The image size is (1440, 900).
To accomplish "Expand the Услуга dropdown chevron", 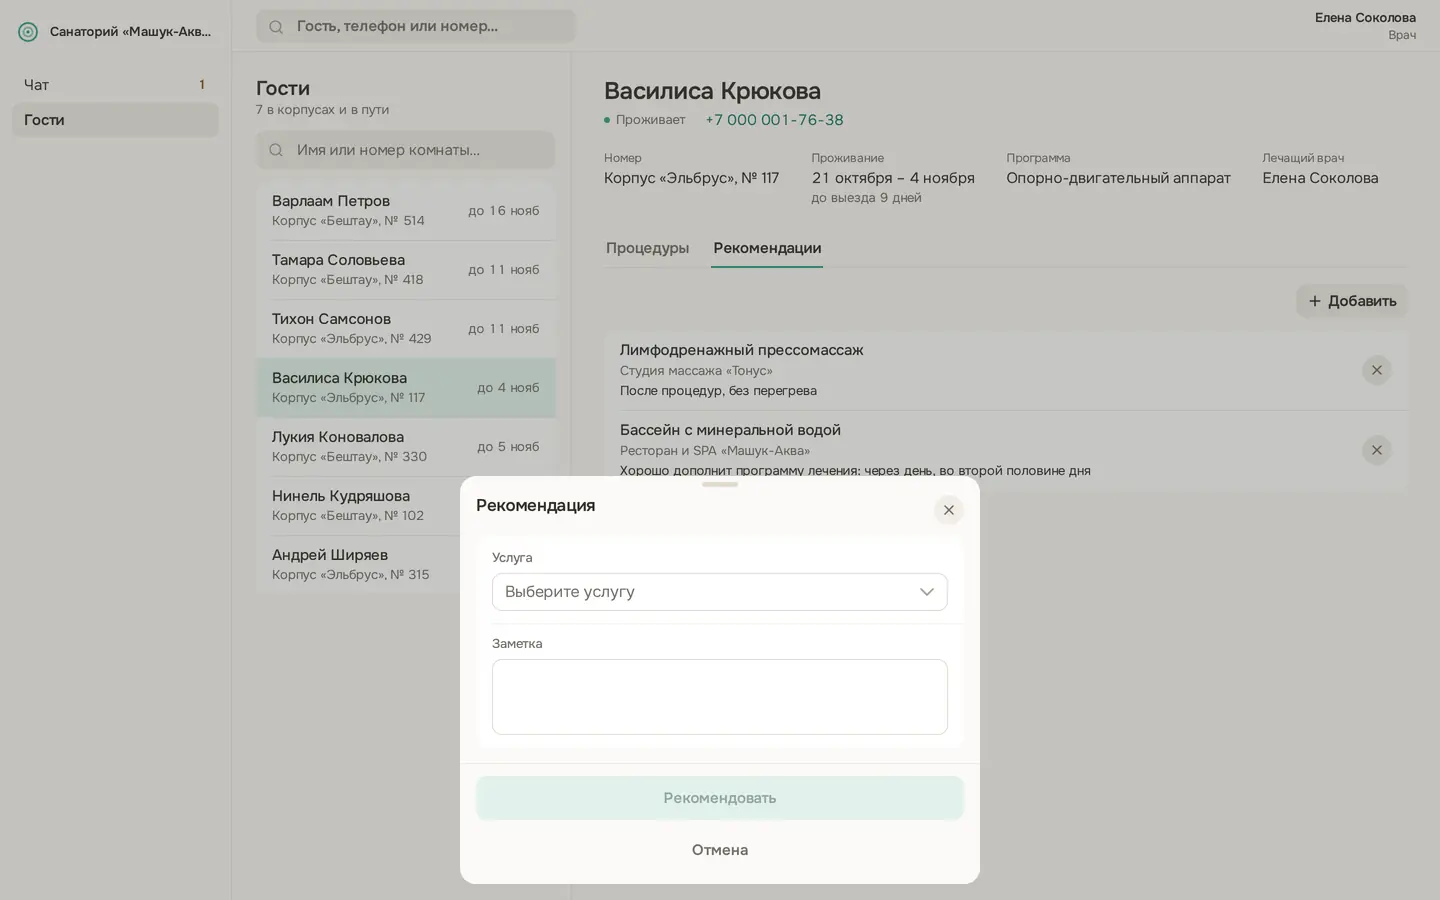I will pyautogui.click(x=927, y=592).
